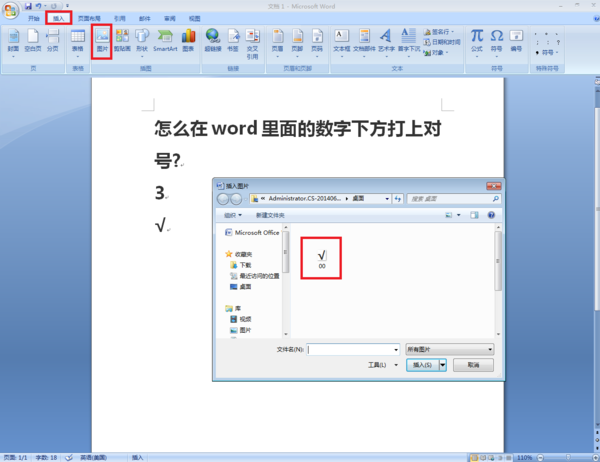Screen dimensions: 600x462
Task: Click the Office button orb
Action: click(x=11, y=10)
